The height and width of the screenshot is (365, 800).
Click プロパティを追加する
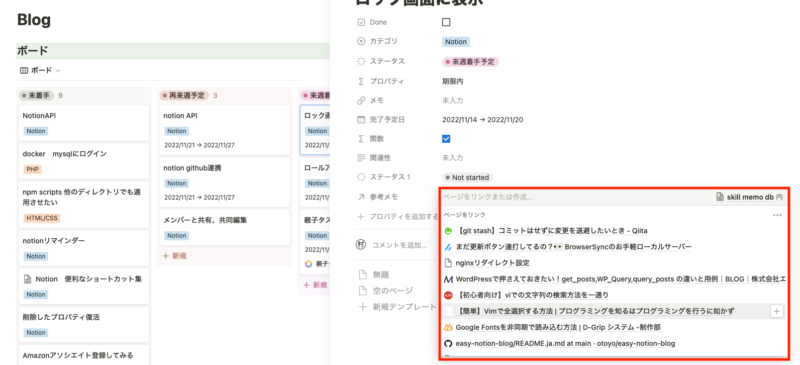397,216
